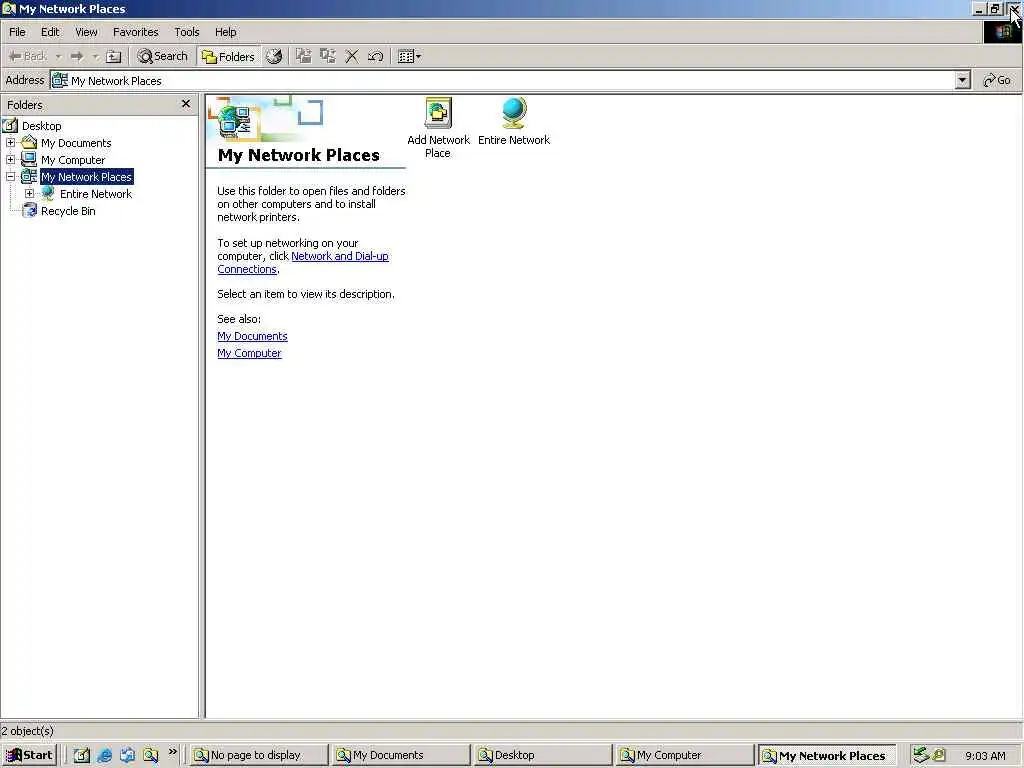The width and height of the screenshot is (1024, 768).
Task: Launch Outlook Express from quick launch
Action: [x=127, y=756]
